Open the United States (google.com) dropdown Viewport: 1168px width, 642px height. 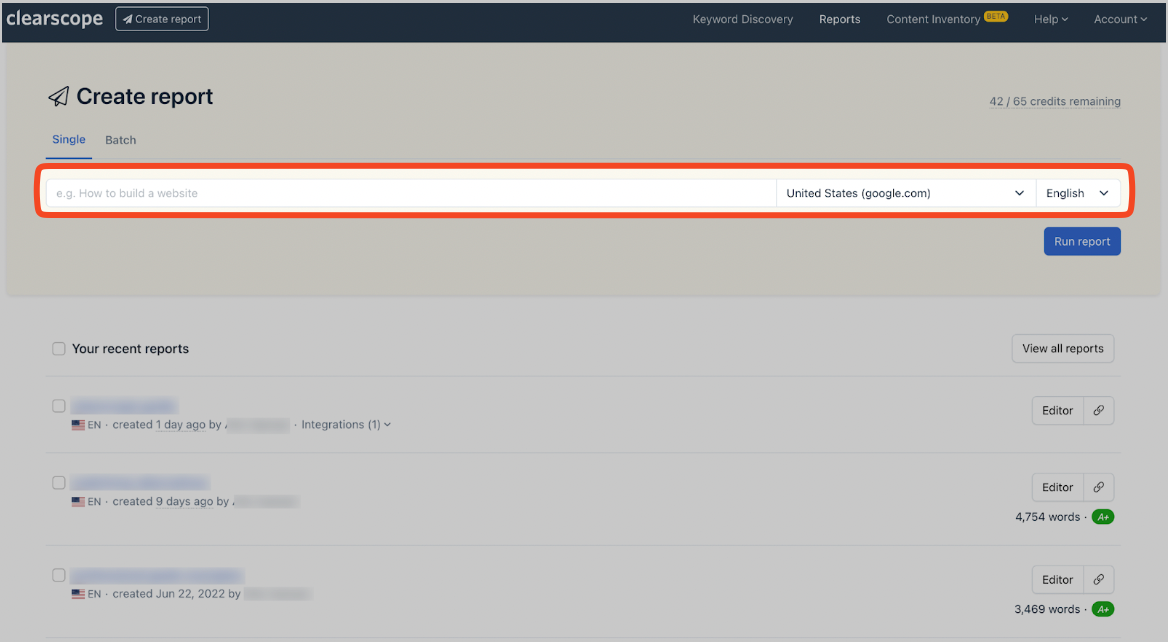click(x=906, y=193)
